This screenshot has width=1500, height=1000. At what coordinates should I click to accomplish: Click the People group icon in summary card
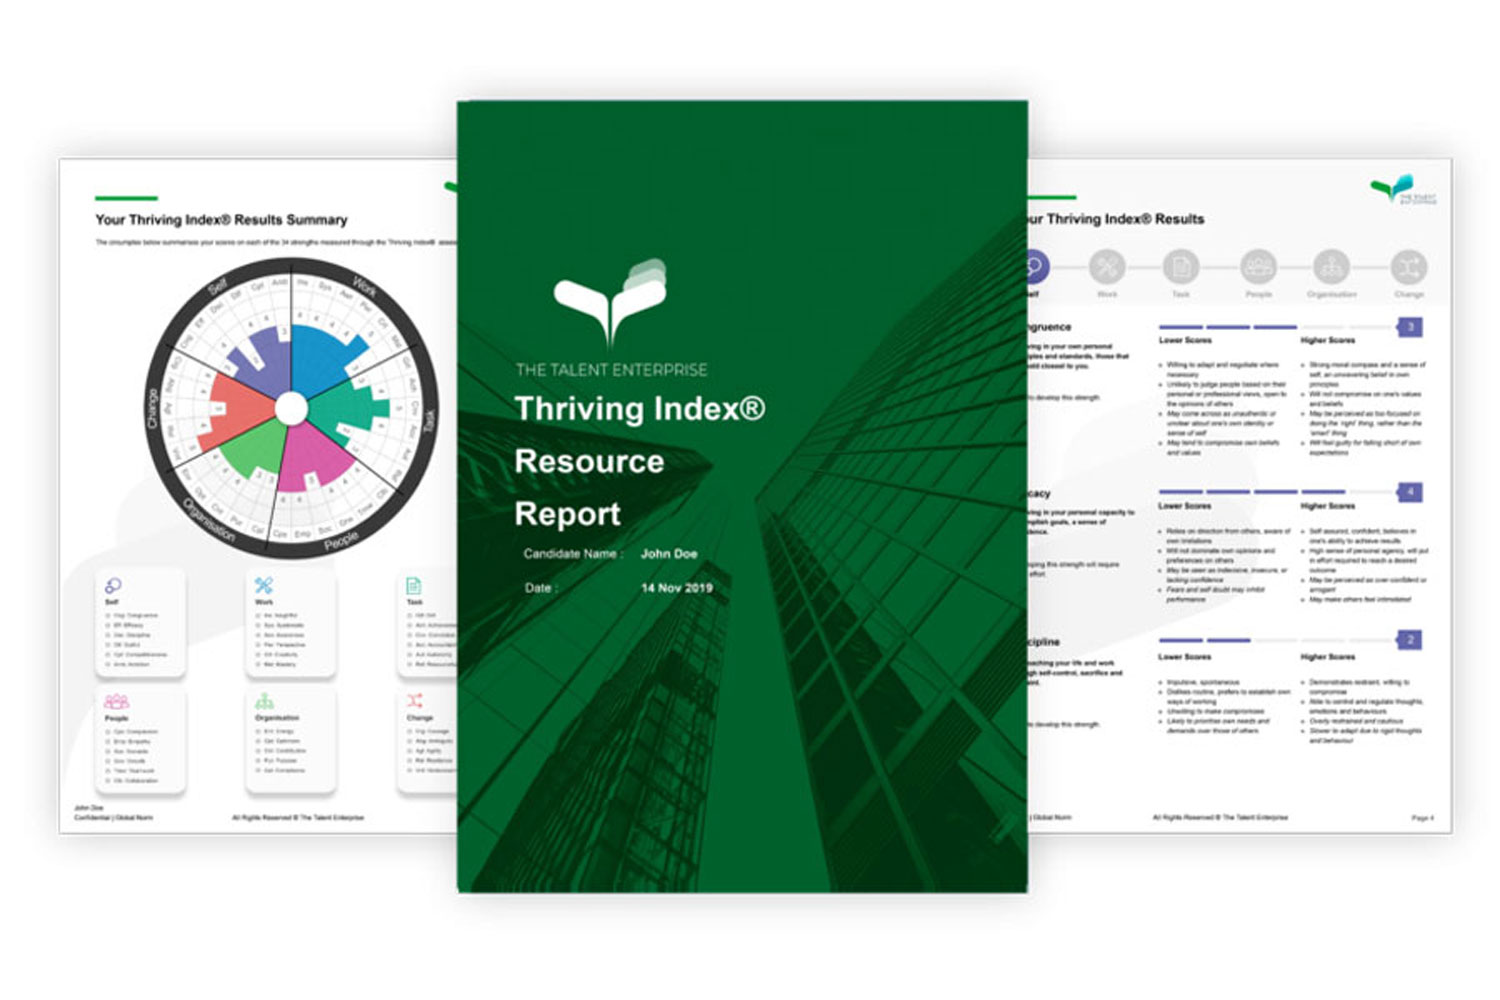pyautogui.click(x=117, y=702)
